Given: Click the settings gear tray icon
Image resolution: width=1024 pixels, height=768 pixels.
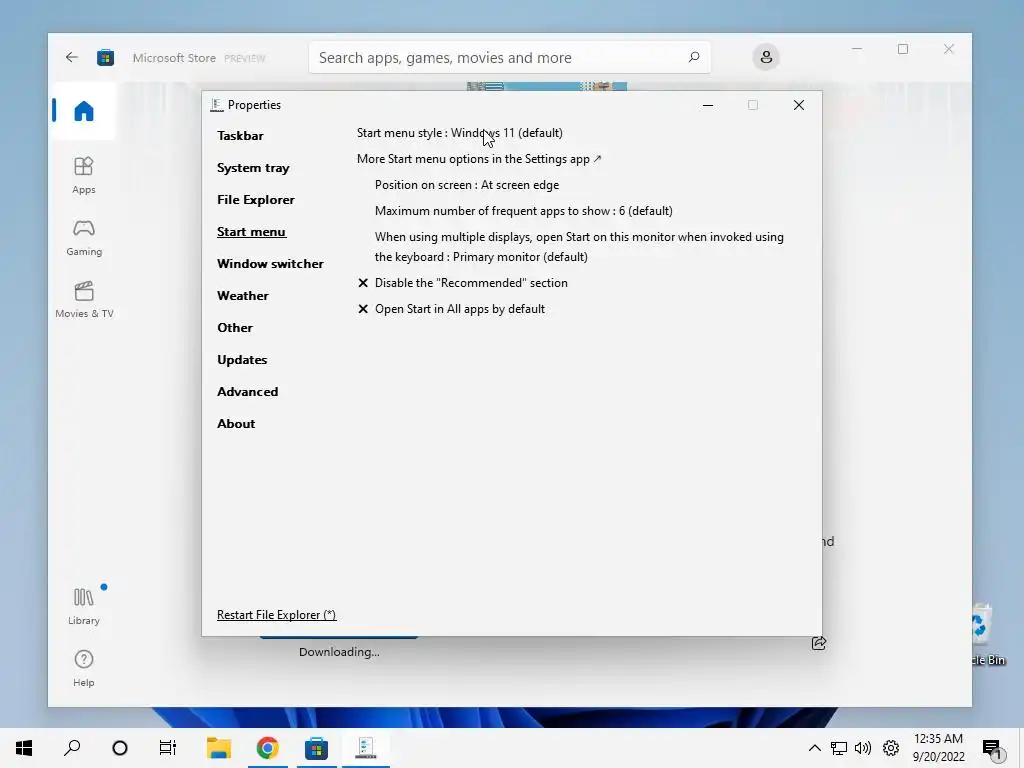Looking at the screenshot, I should [891, 748].
